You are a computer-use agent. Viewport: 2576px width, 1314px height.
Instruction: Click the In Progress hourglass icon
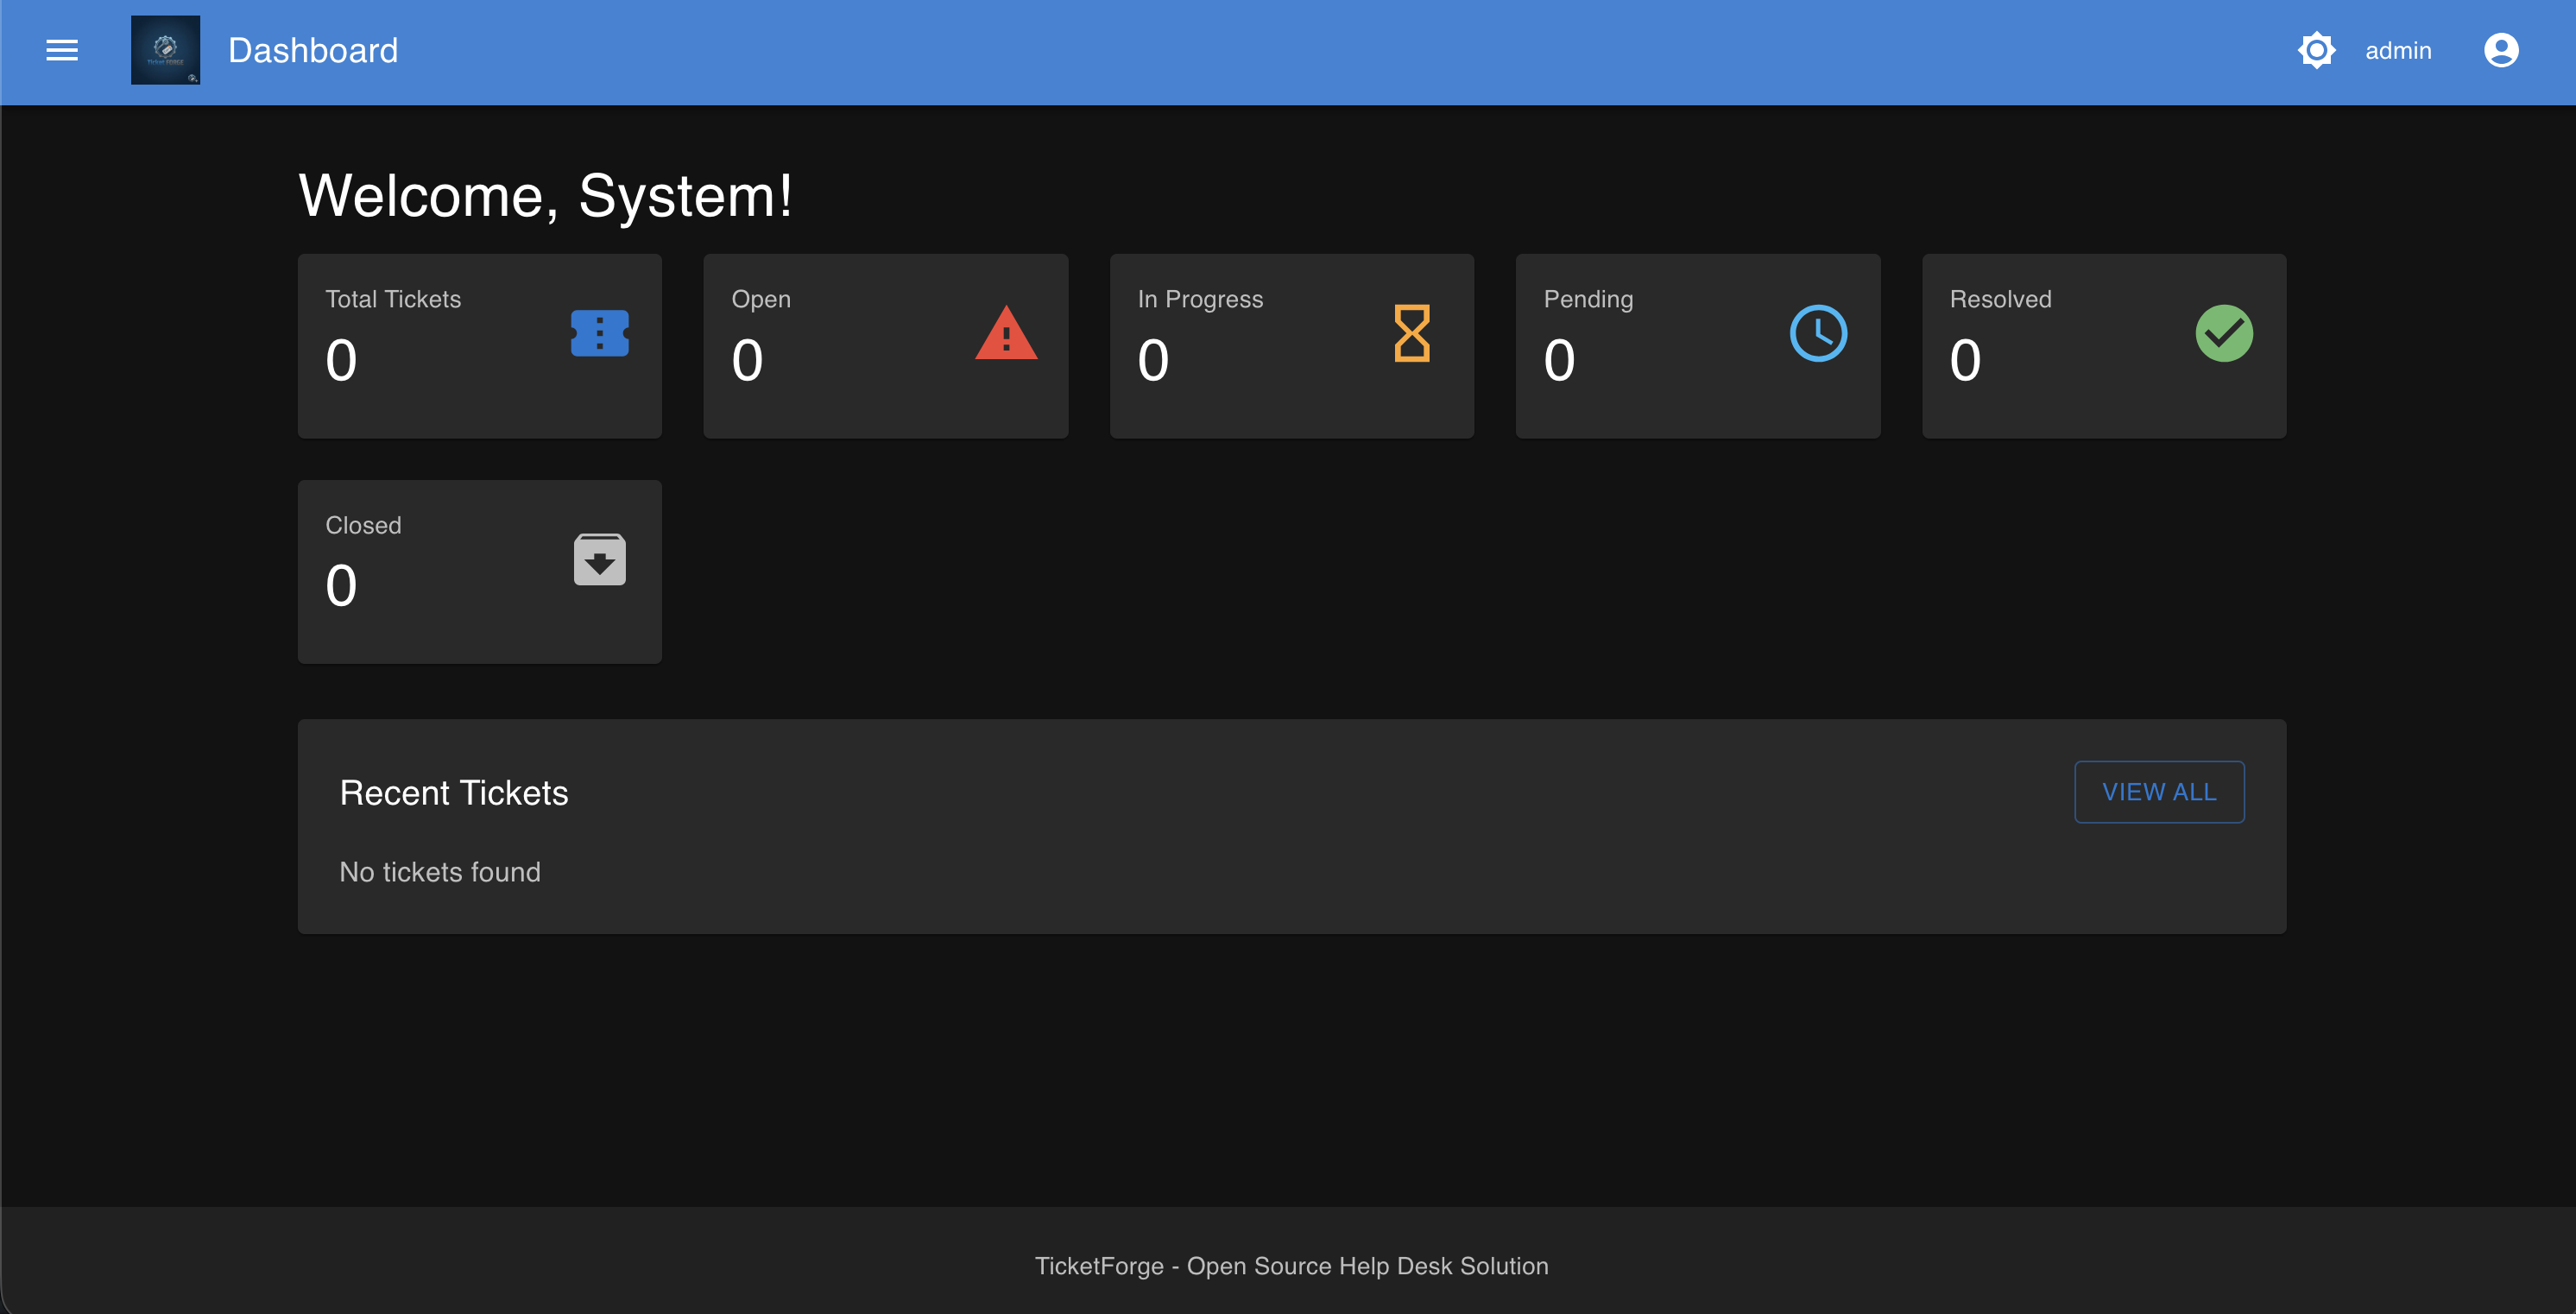(1411, 333)
